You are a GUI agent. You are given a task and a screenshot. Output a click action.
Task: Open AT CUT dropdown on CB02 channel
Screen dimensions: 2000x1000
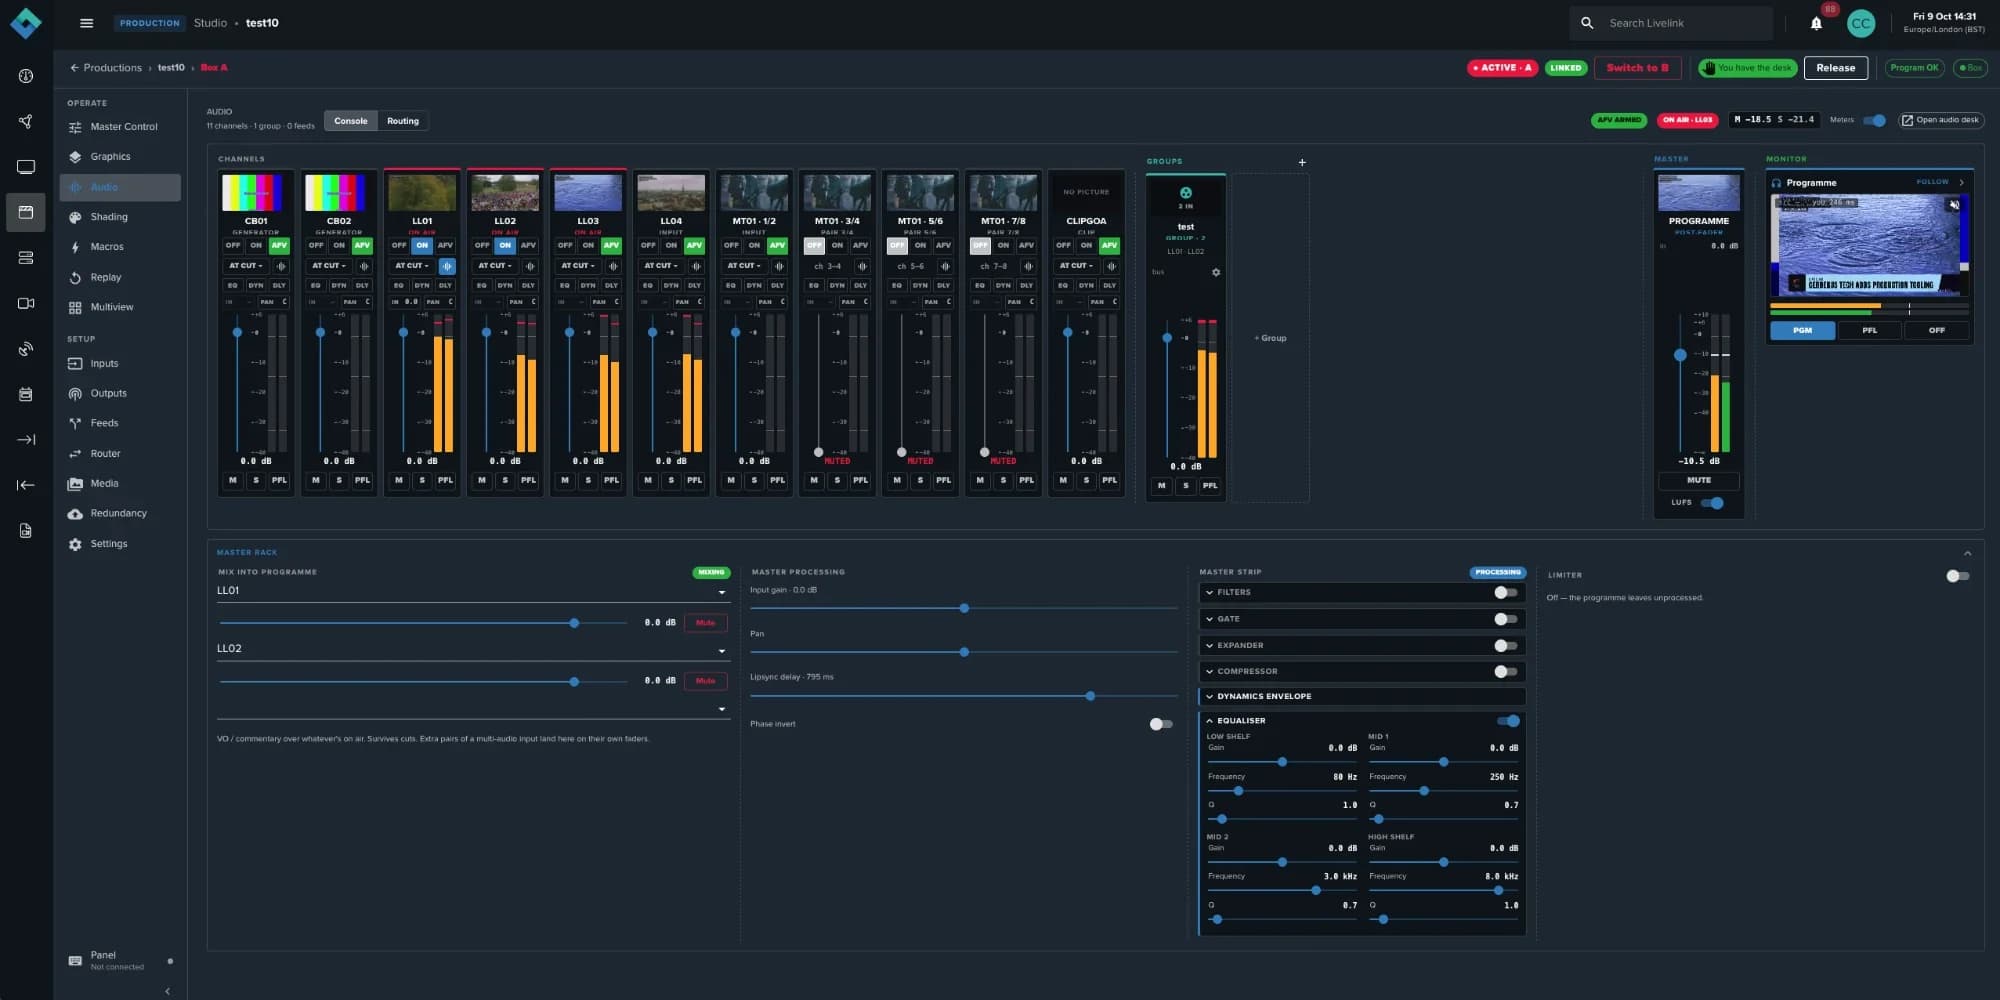point(328,266)
